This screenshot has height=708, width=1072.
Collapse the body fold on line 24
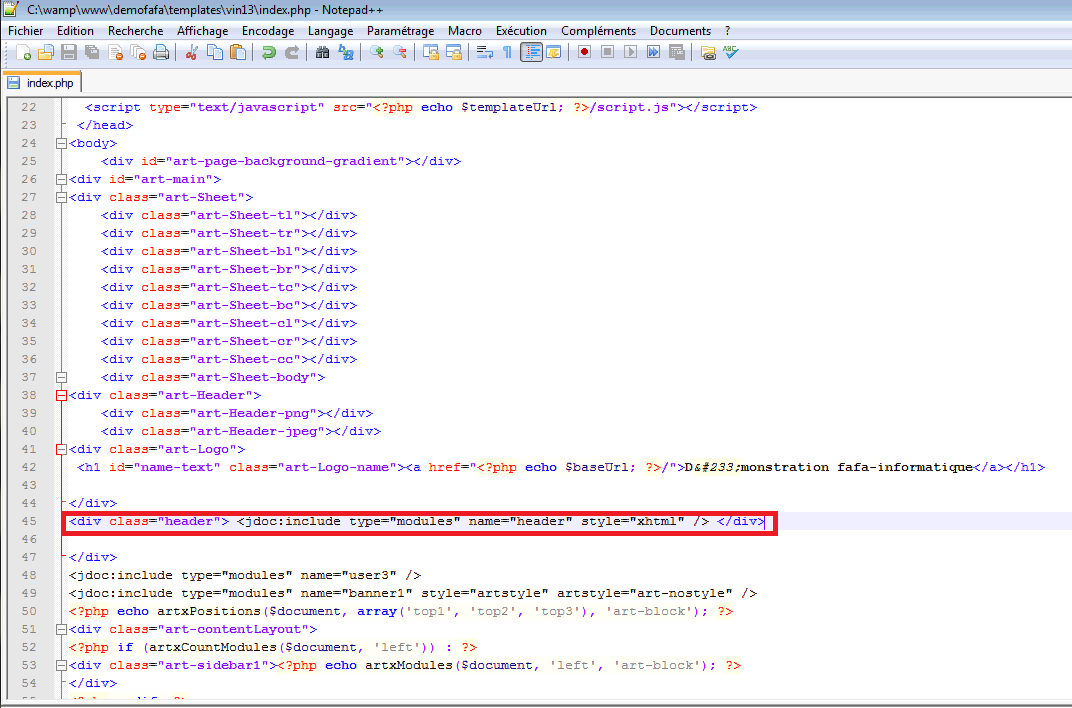pos(62,144)
